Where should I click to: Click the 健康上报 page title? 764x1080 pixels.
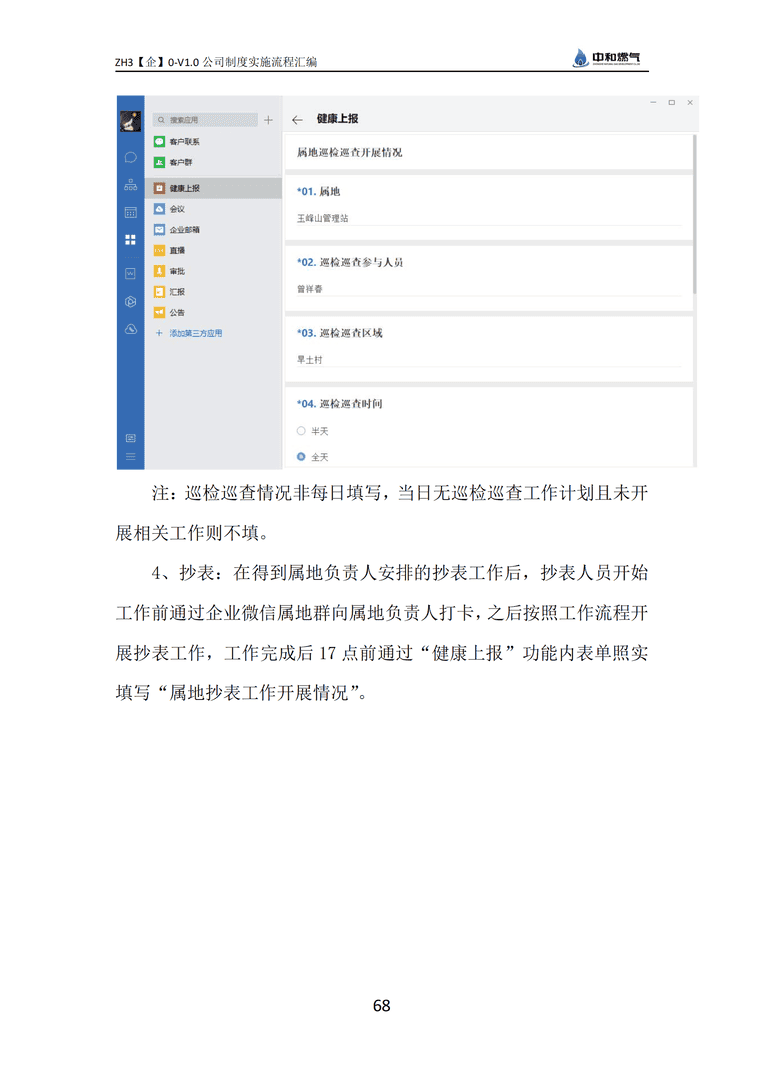tap(338, 118)
